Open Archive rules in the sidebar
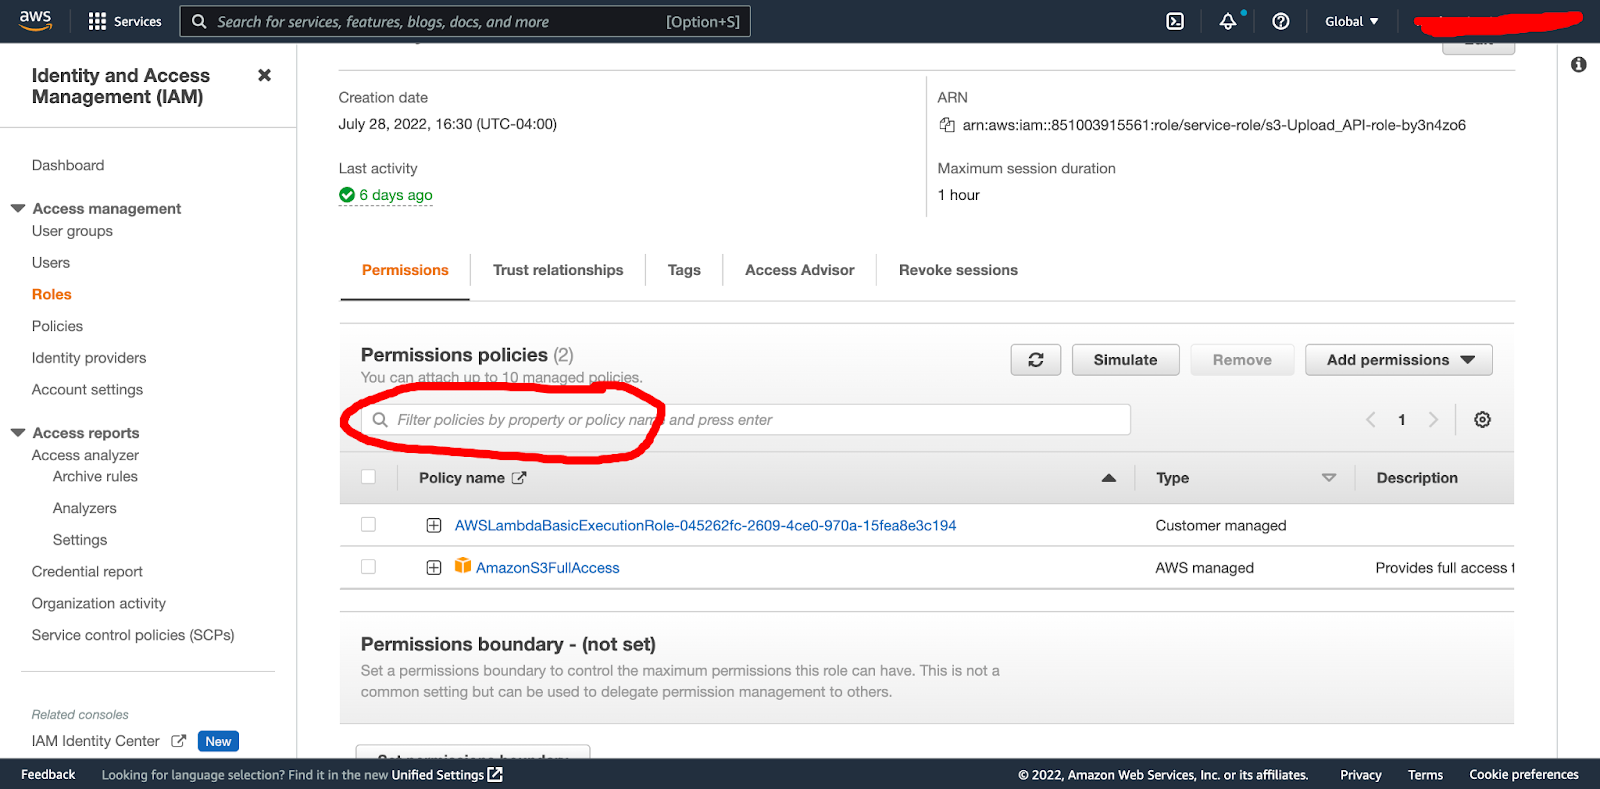This screenshot has width=1600, height=789. 95,477
